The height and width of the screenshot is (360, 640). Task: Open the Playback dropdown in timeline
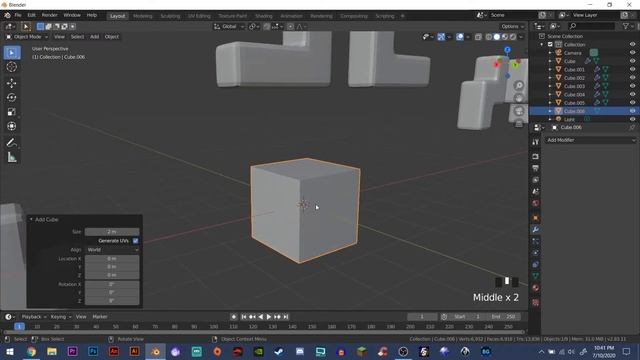(x=33, y=317)
